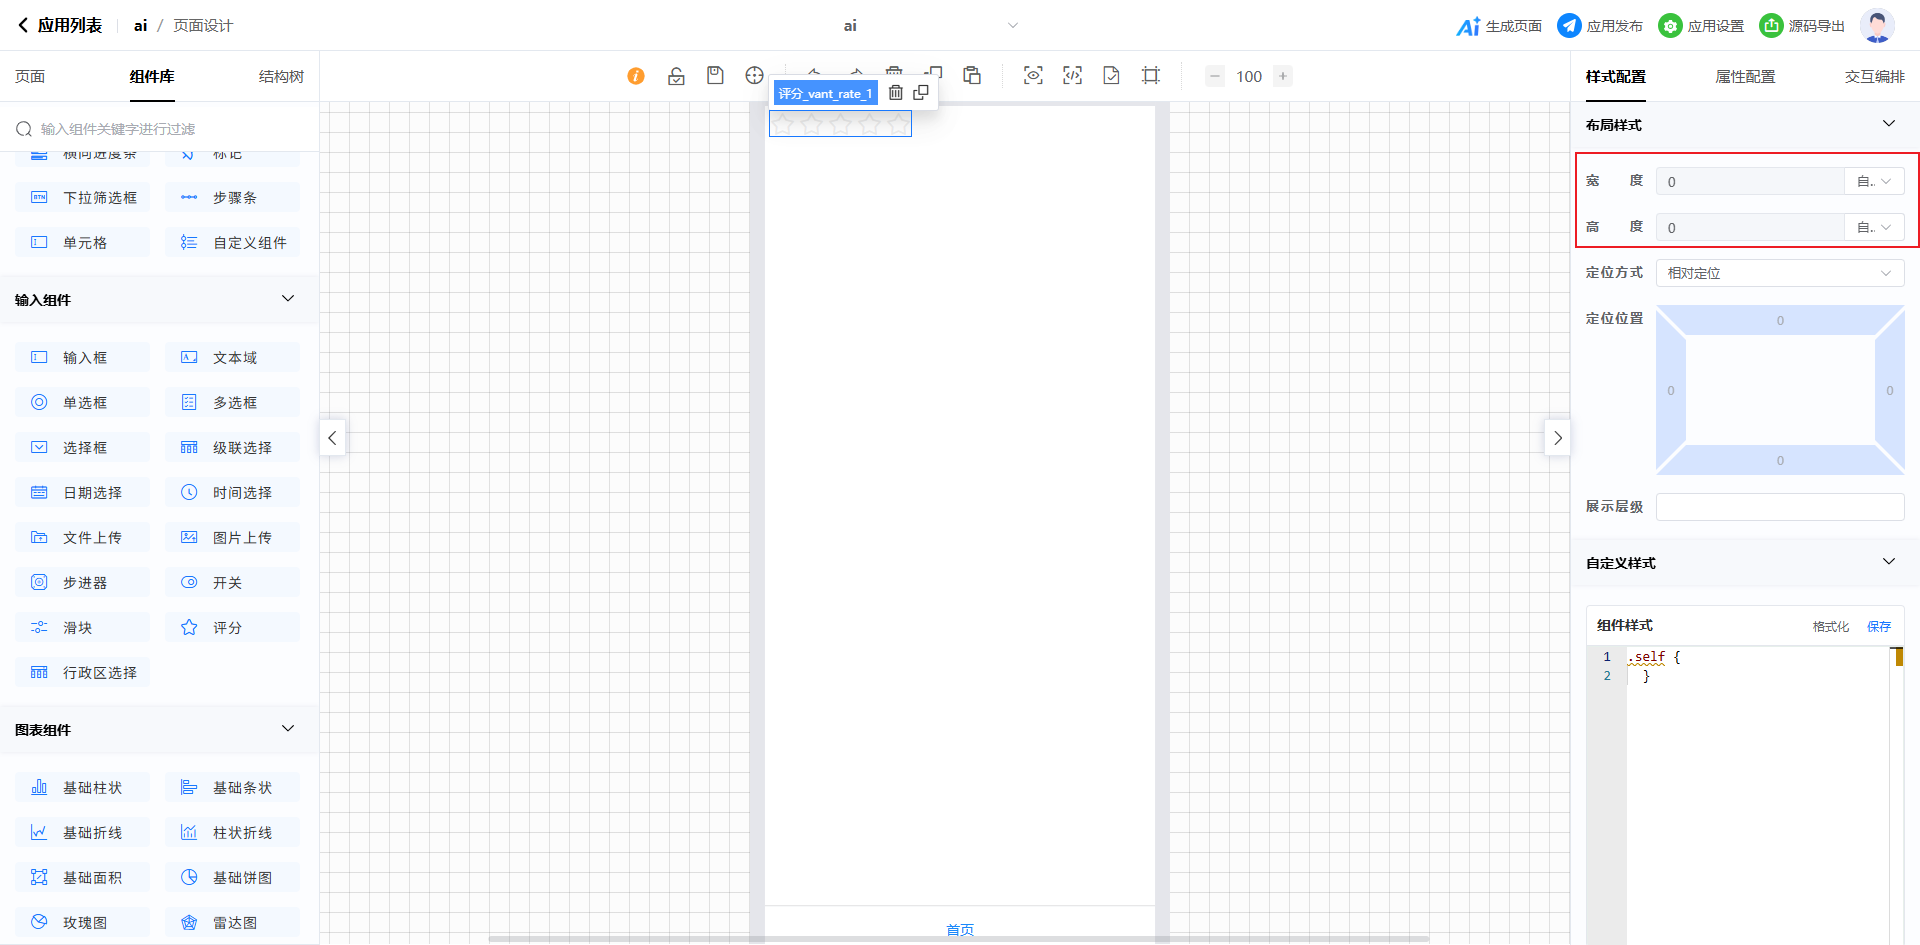Image resolution: width=1920 pixels, height=945 pixels.
Task: Click the 应用发布 button
Action: click(x=1600, y=26)
